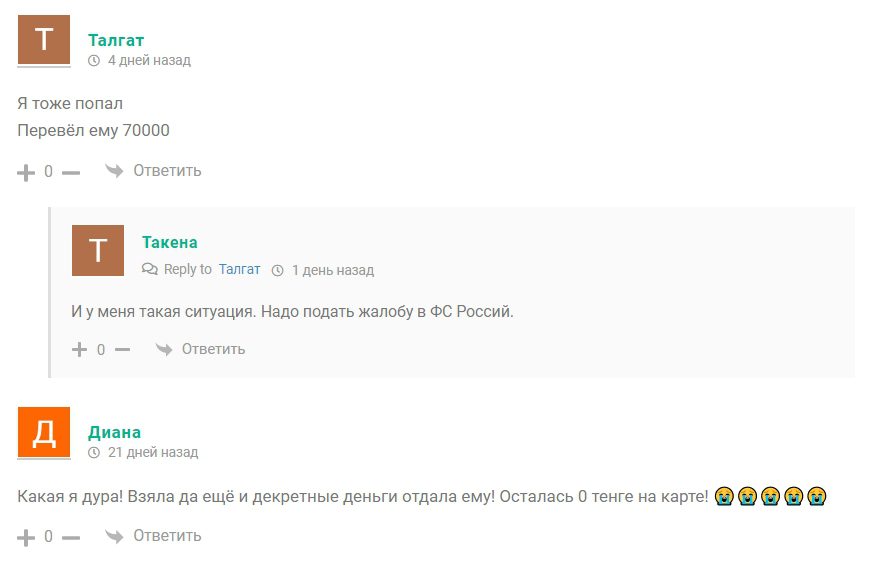Downvote Талгат's comment with minus icon
869x566 pixels.
(x=71, y=173)
